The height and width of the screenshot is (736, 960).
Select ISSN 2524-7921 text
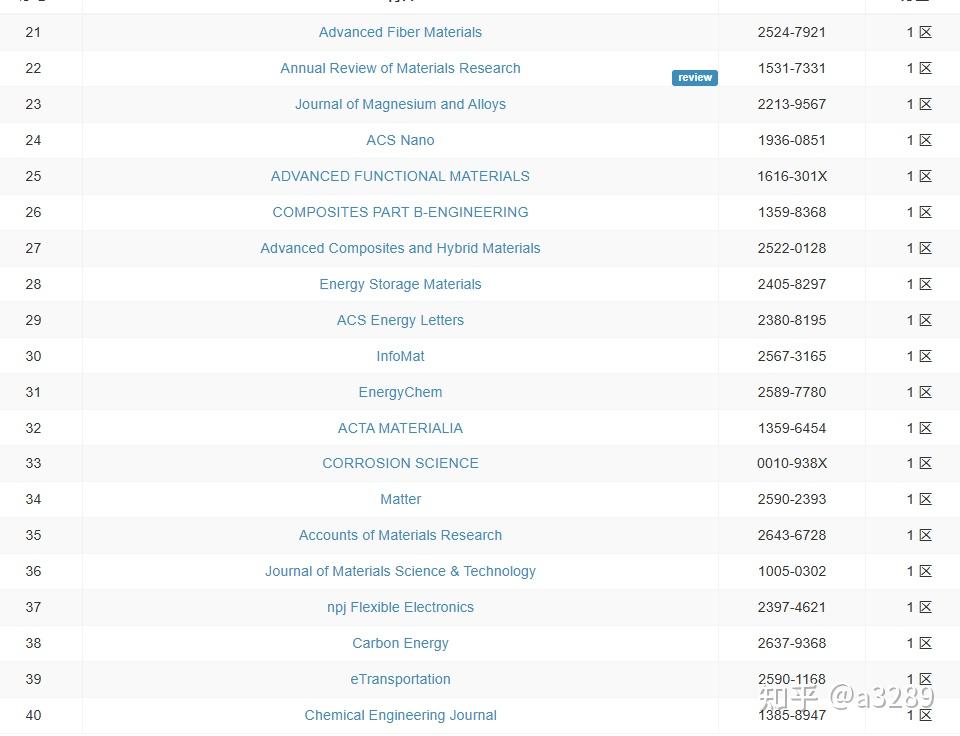[792, 32]
